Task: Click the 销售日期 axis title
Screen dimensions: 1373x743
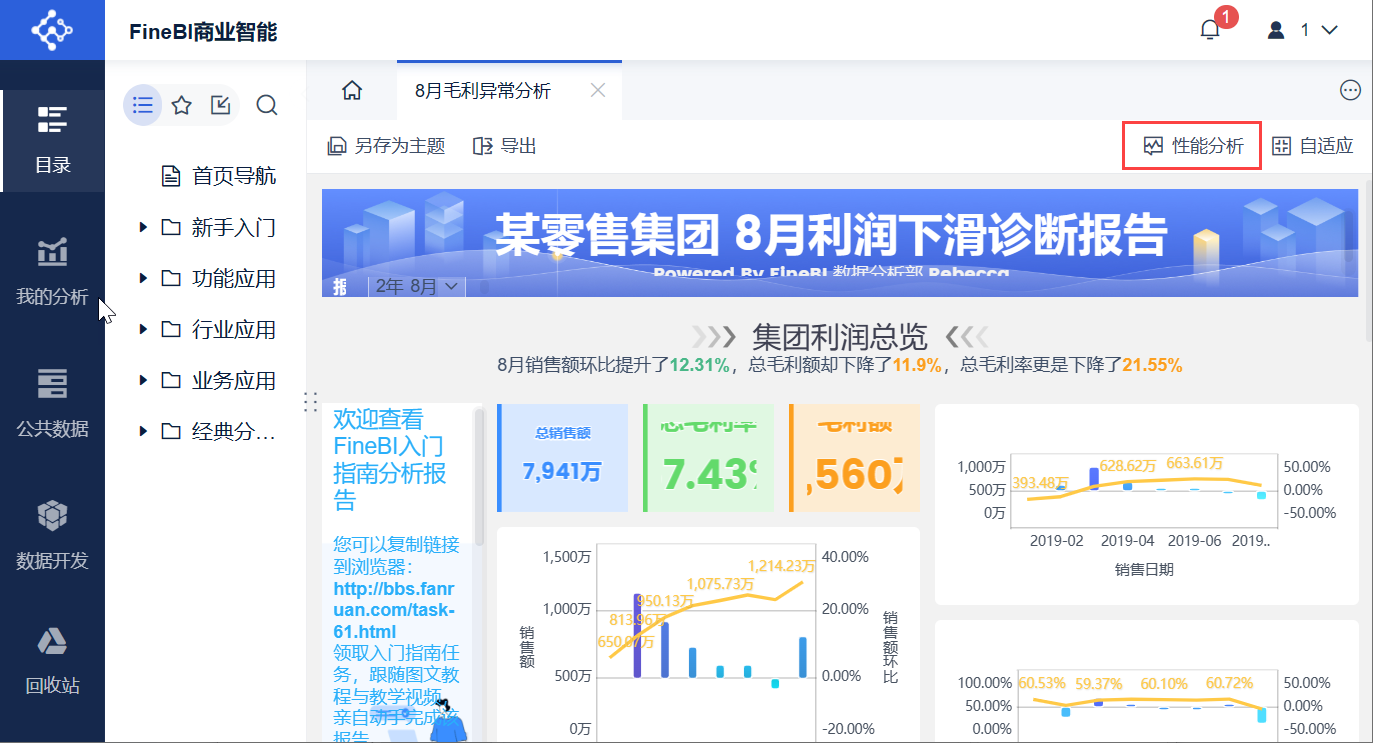Action: pyautogui.click(x=1144, y=569)
